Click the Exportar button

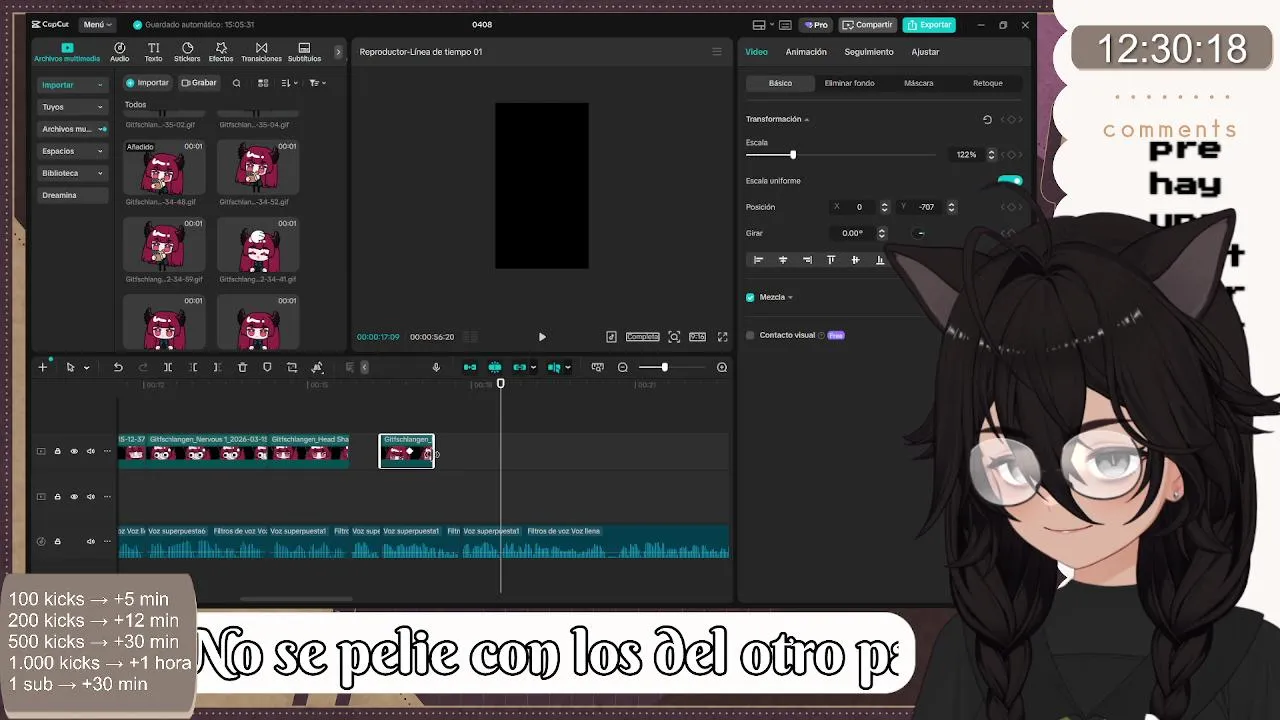click(x=929, y=25)
